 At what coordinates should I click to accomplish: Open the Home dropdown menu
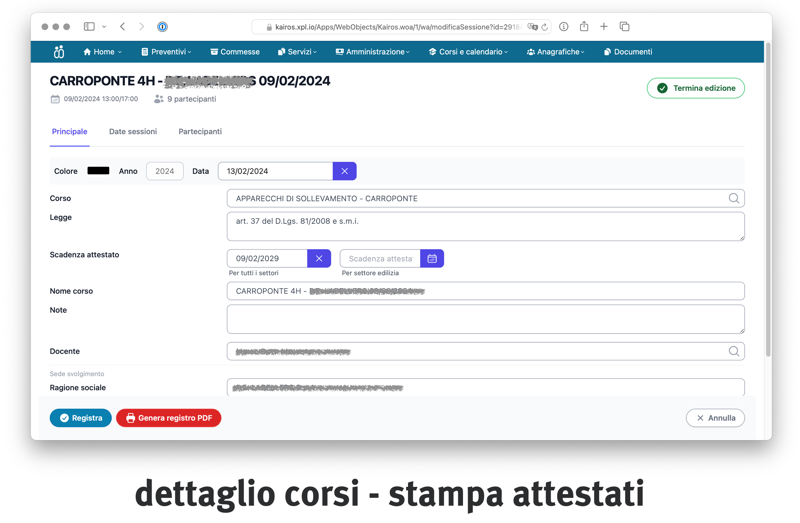coord(102,52)
